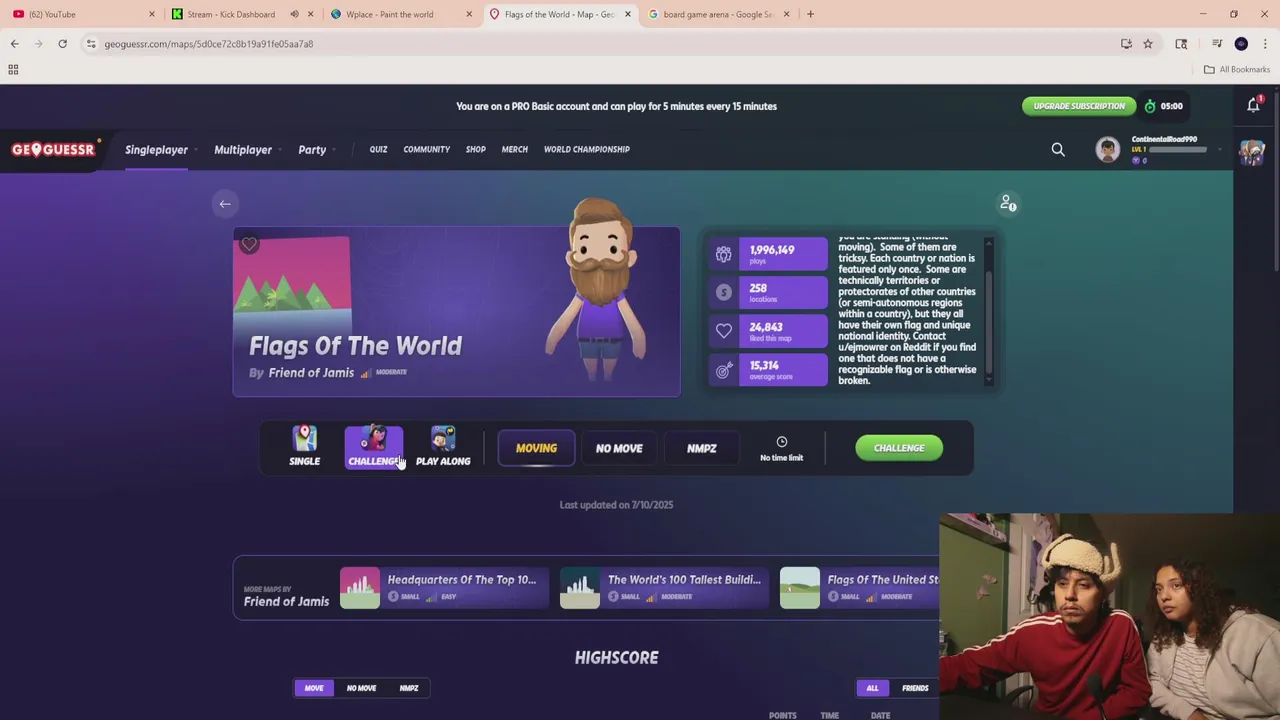This screenshot has height=720, width=1280.
Task: Click the Headquarters map thumbnail
Action: click(360, 588)
